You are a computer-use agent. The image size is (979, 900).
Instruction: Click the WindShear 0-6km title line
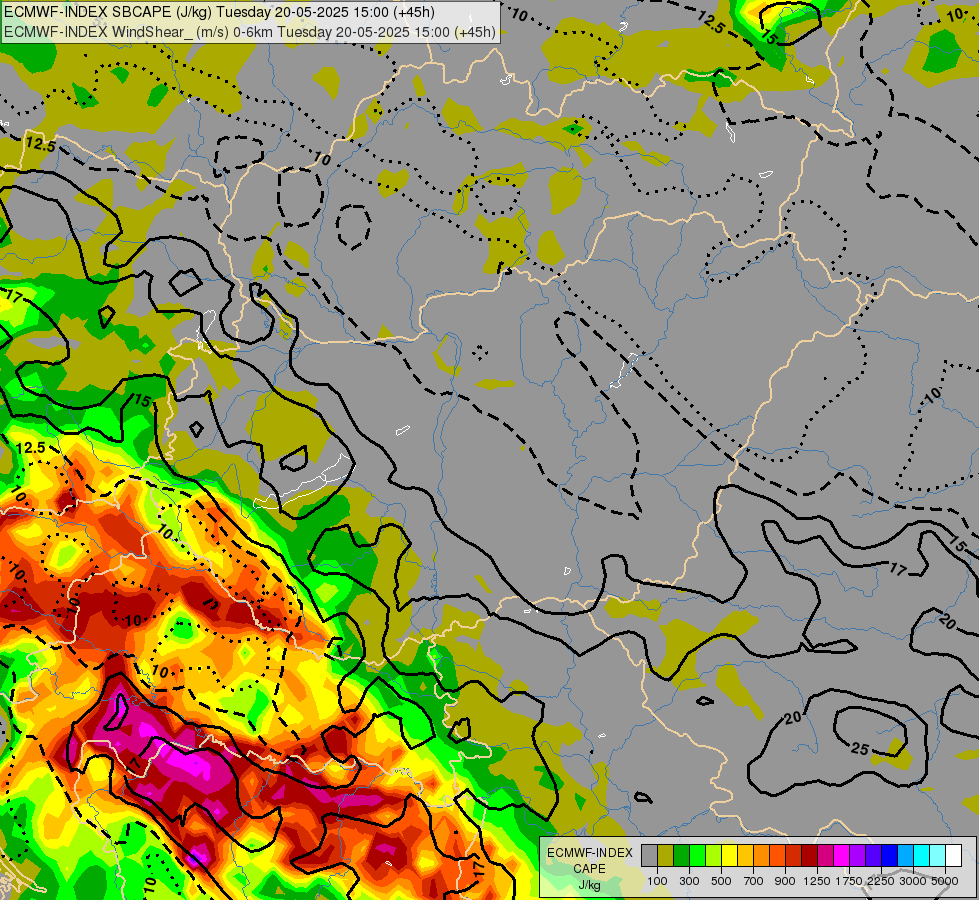tap(250, 32)
